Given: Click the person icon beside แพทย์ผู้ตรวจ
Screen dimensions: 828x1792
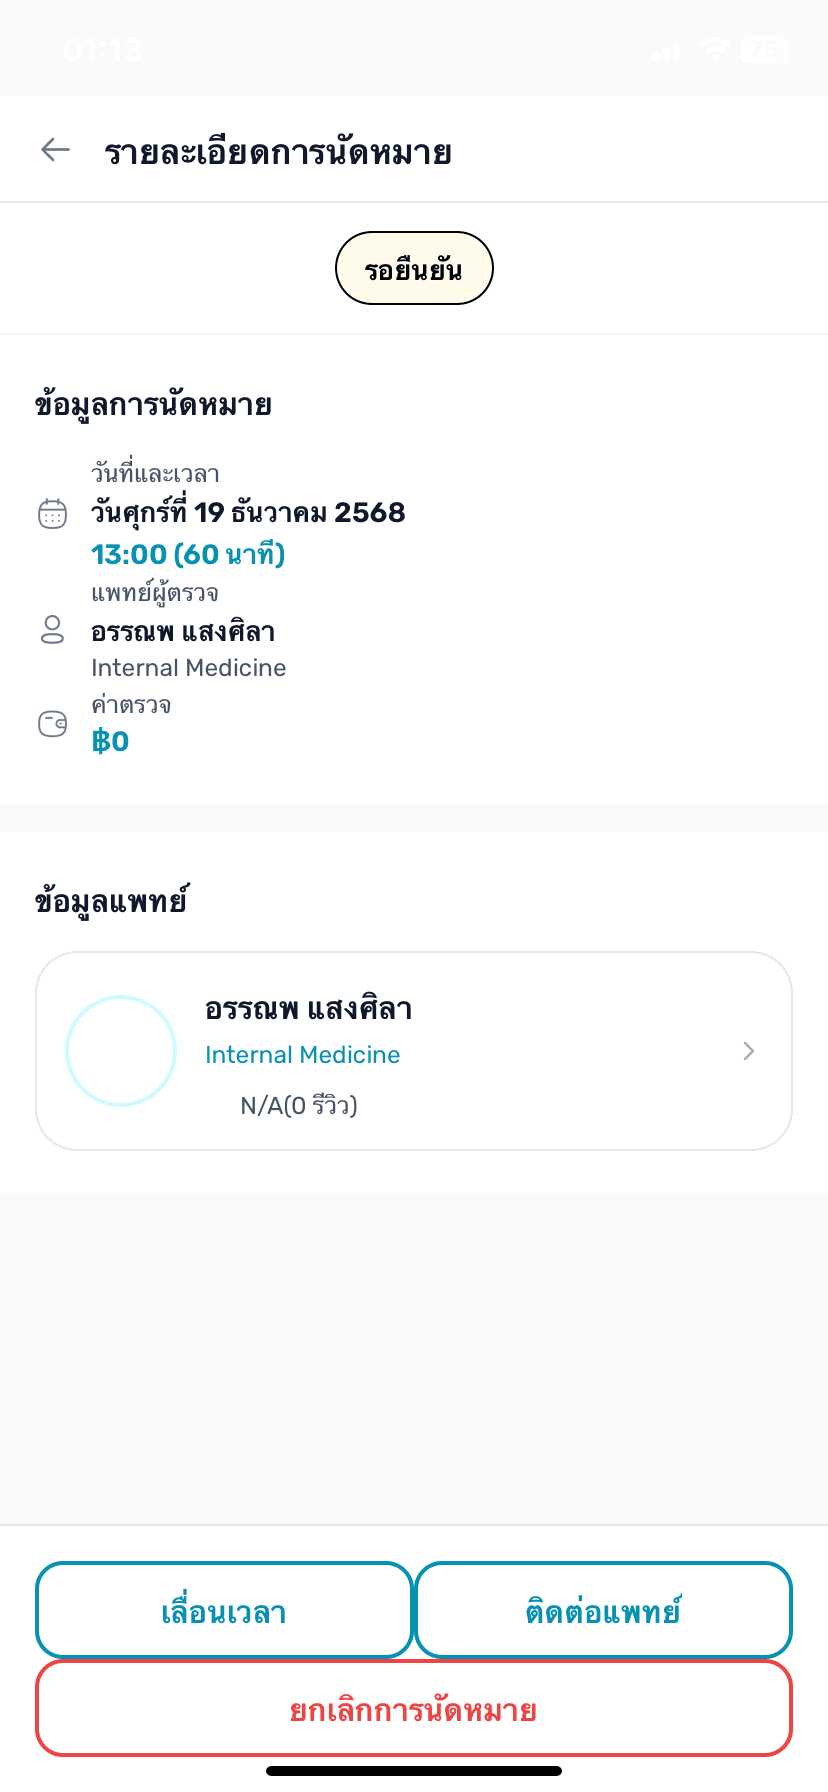Looking at the screenshot, I should click(52, 630).
